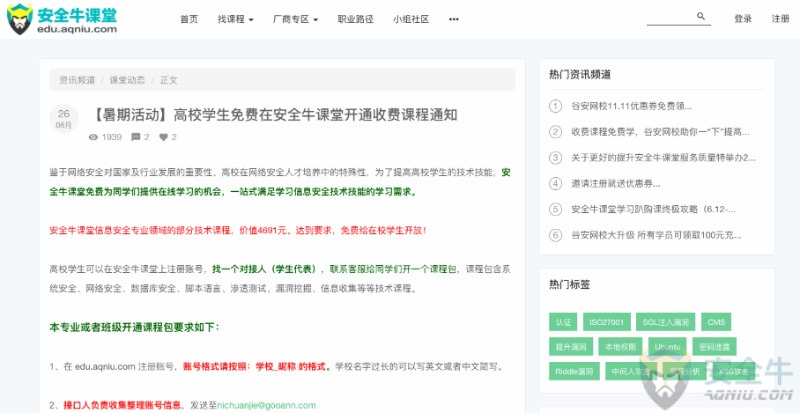Click the comment bubble icon
Image resolution: width=800 pixels, height=413 pixels.
coord(136,137)
